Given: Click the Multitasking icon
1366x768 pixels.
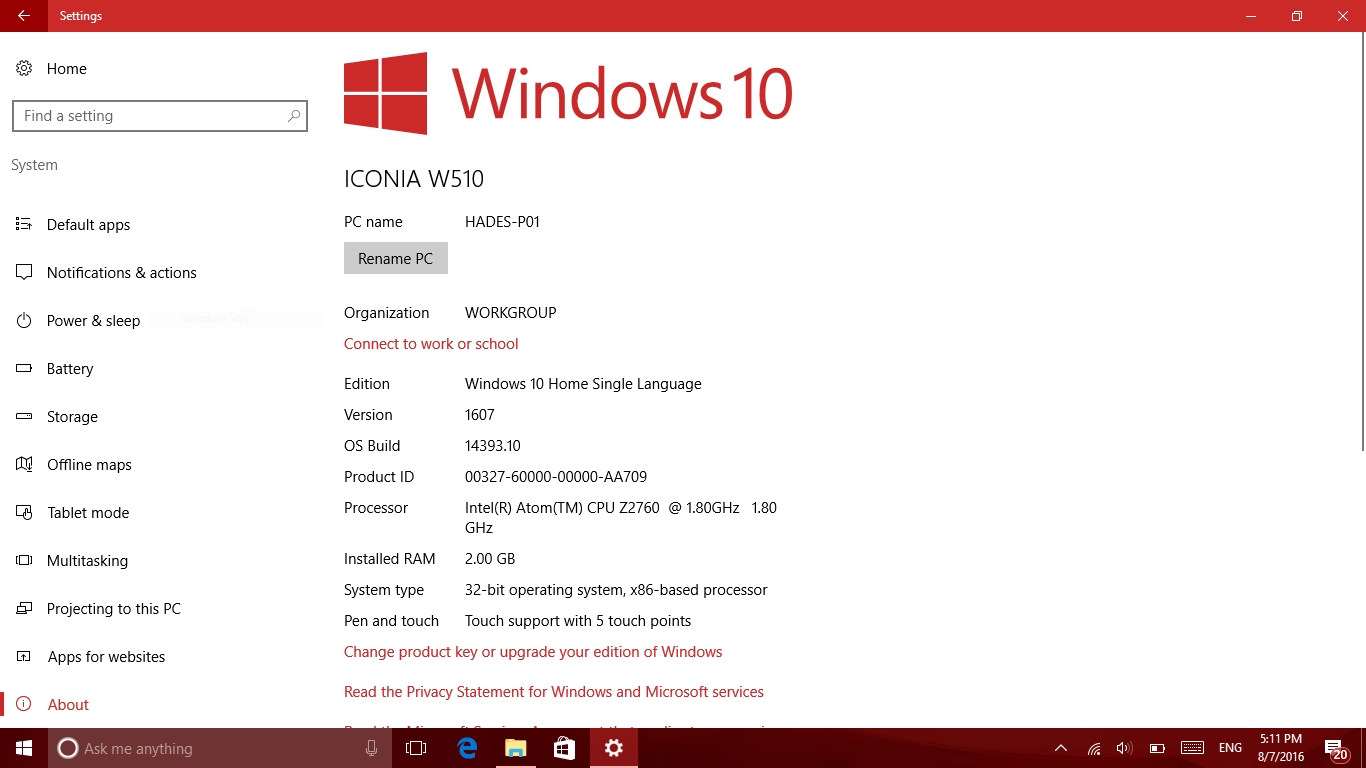Looking at the screenshot, I should (x=24, y=560).
